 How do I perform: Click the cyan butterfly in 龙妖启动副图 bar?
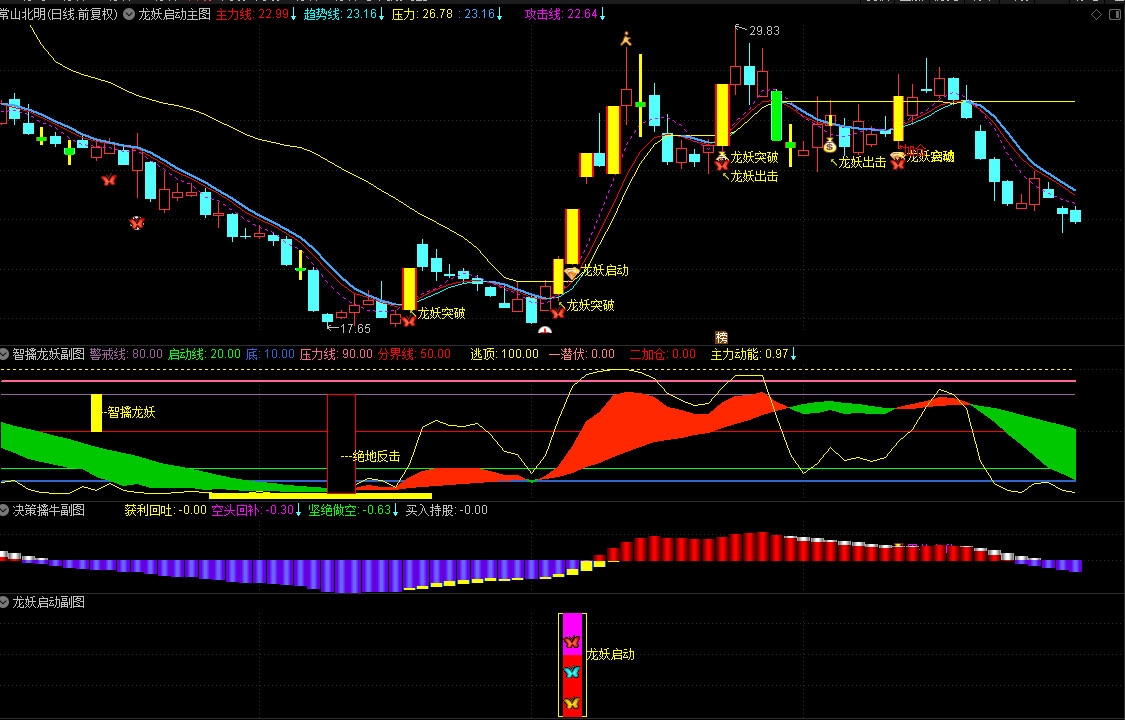coord(572,672)
